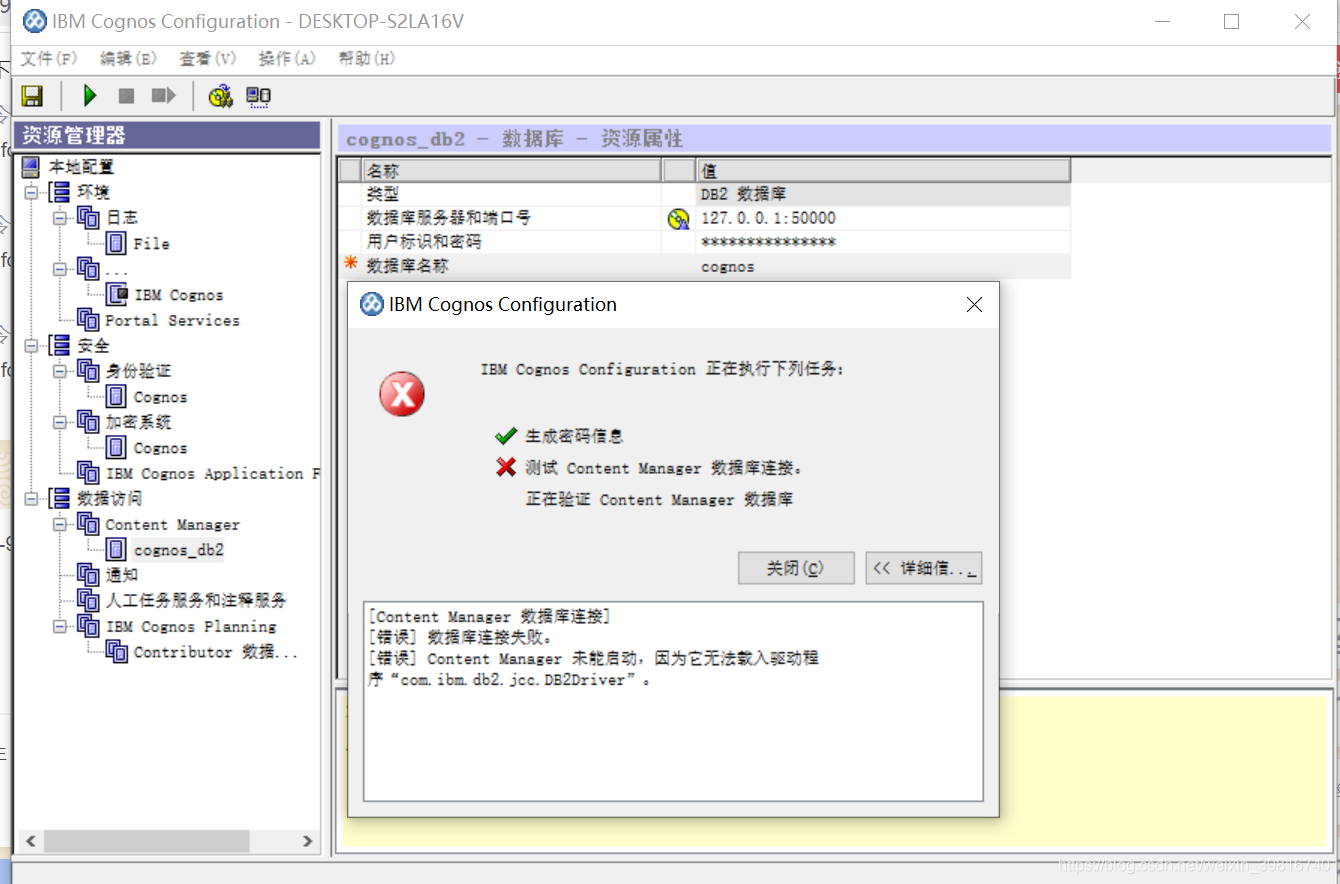The width and height of the screenshot is (1340, 884).
Task: Click the 通知 node icon
Action: point(88,575)
